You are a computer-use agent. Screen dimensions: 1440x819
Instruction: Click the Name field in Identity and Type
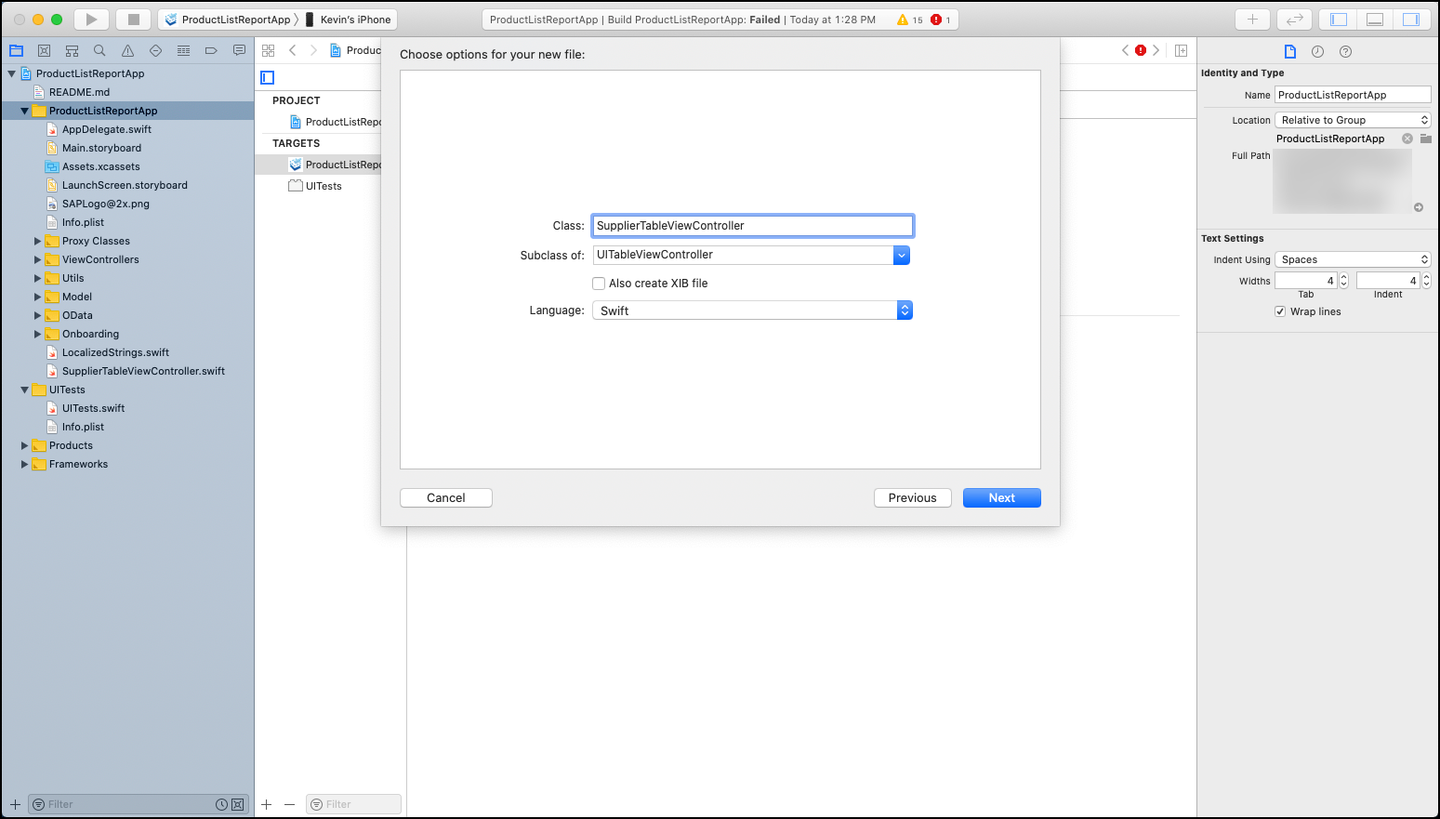1353,95
